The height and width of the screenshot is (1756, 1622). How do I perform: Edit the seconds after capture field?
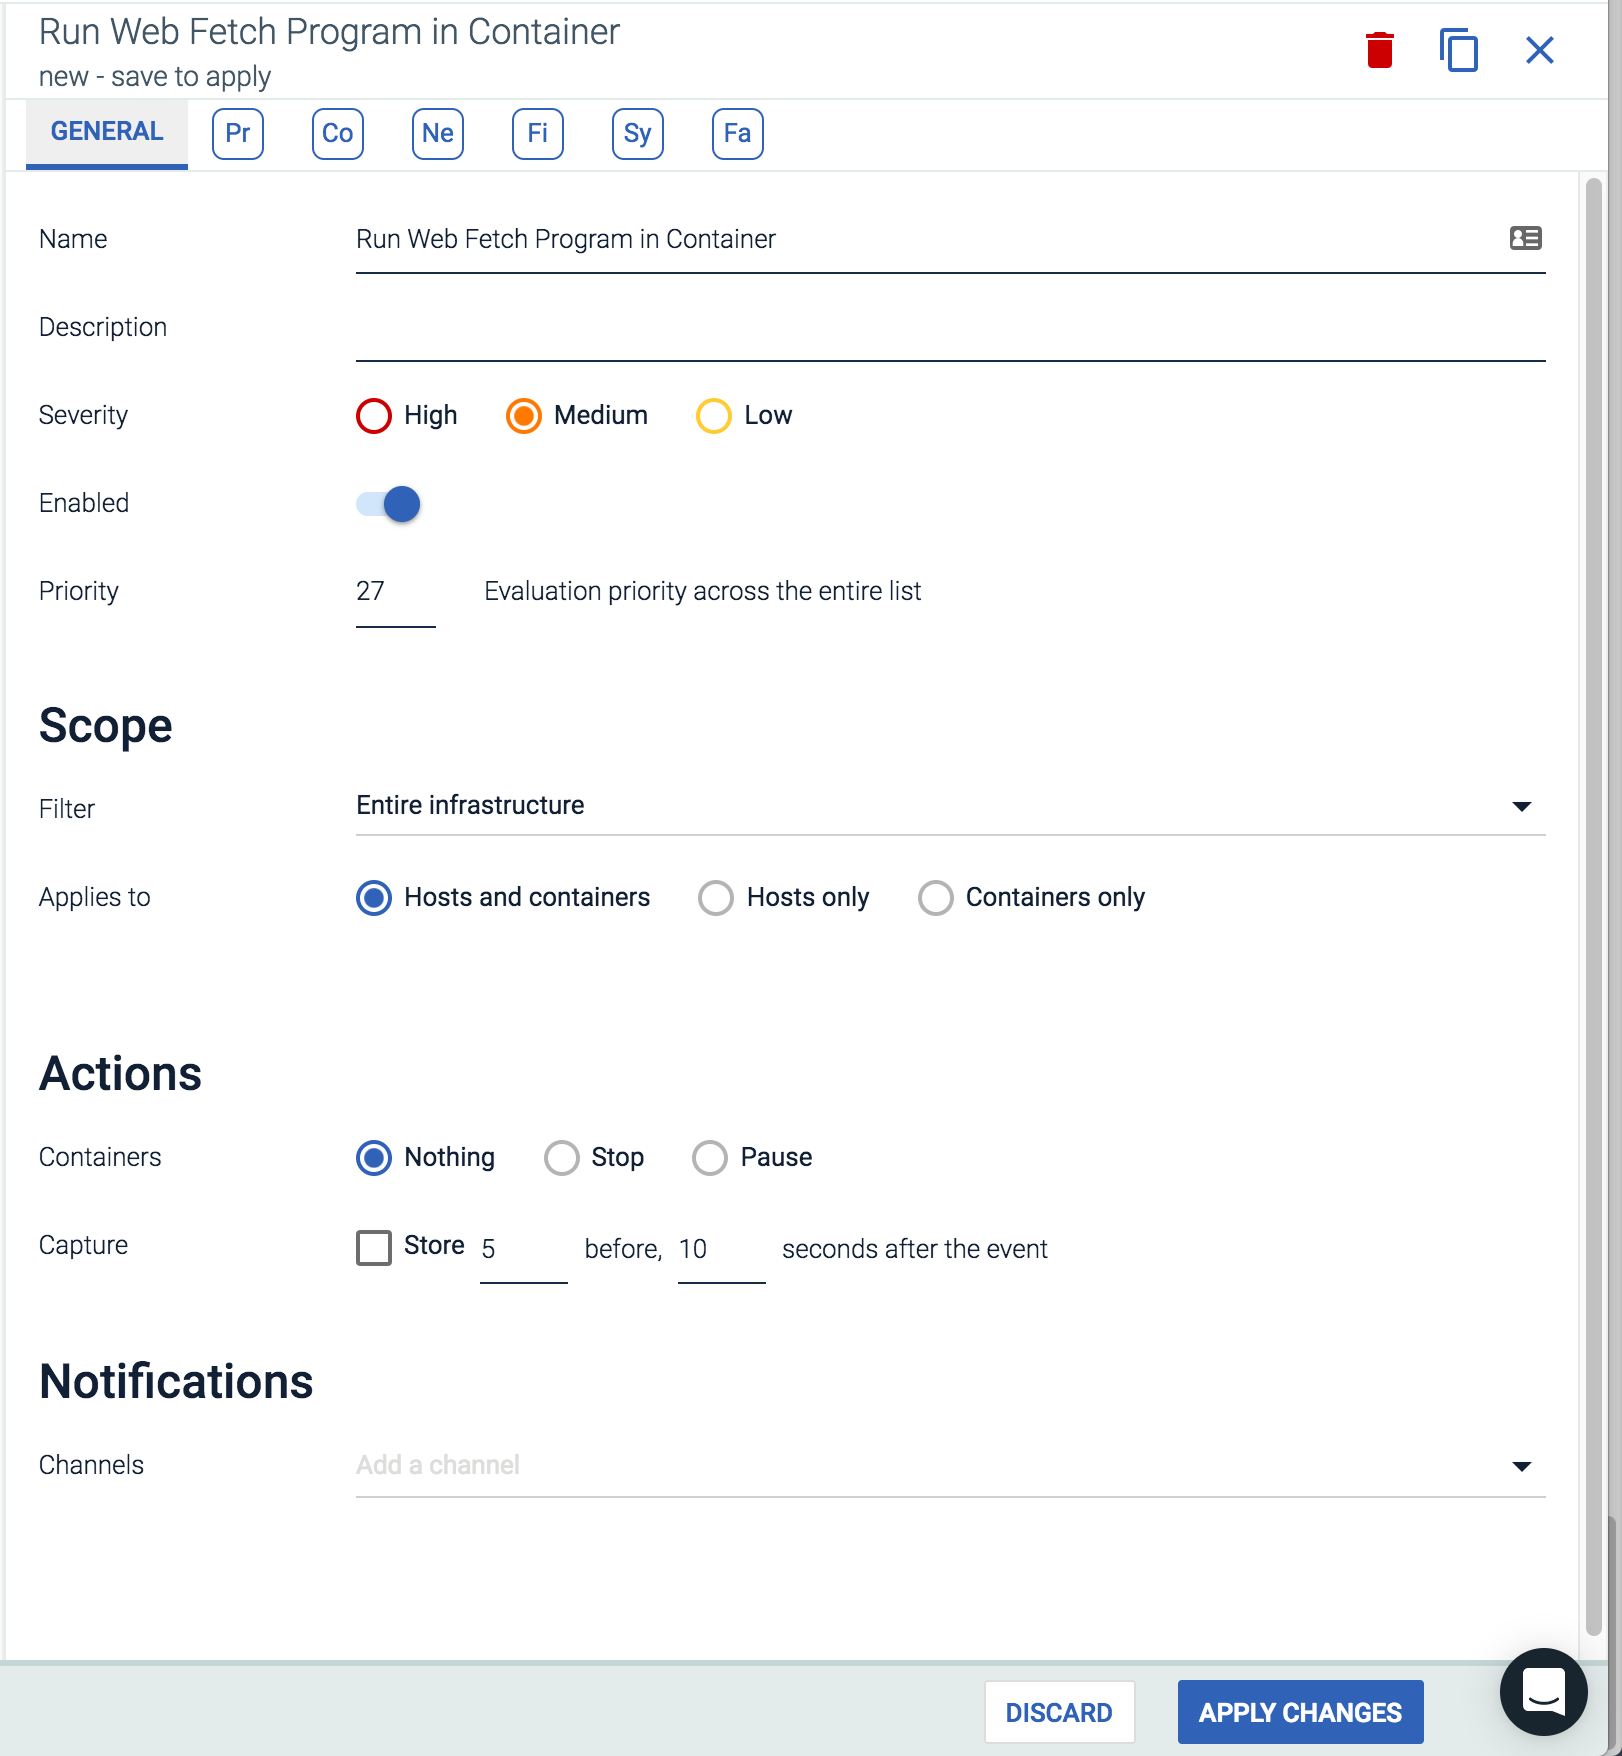[722, 1252]
